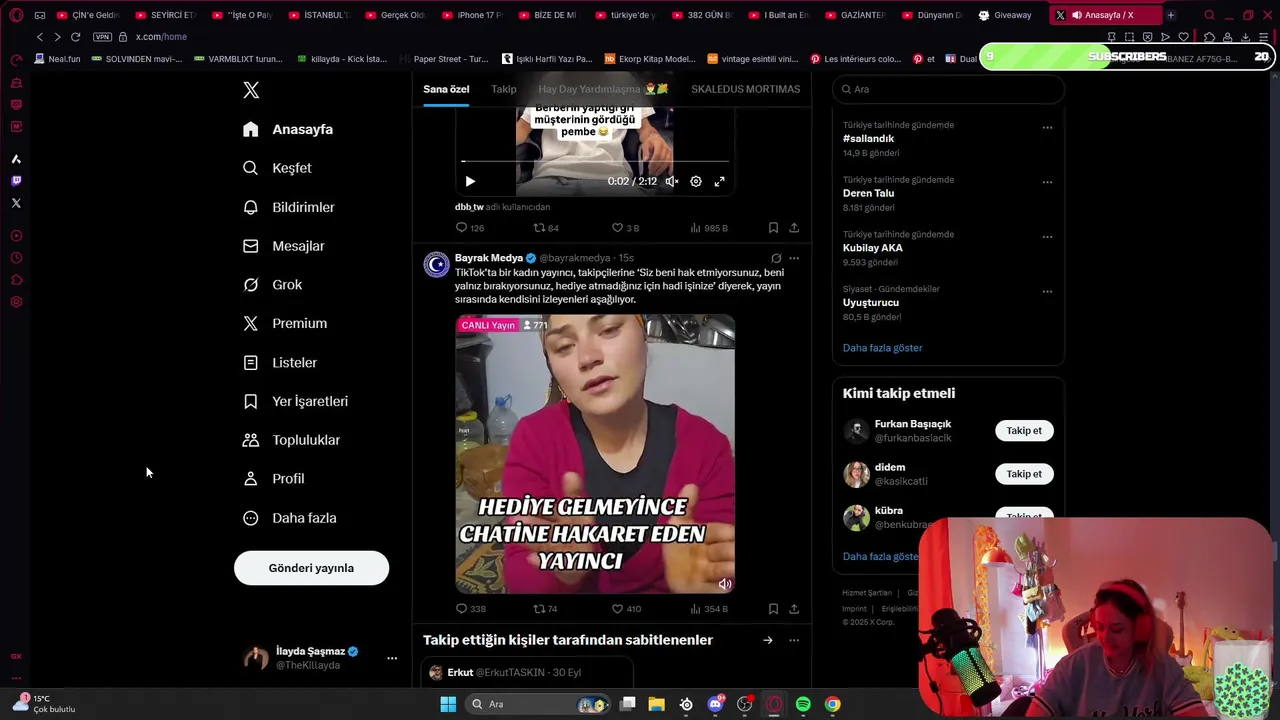Open Bayrak Medya profile avatar
Screen dimensions: 1280x720
436,264
